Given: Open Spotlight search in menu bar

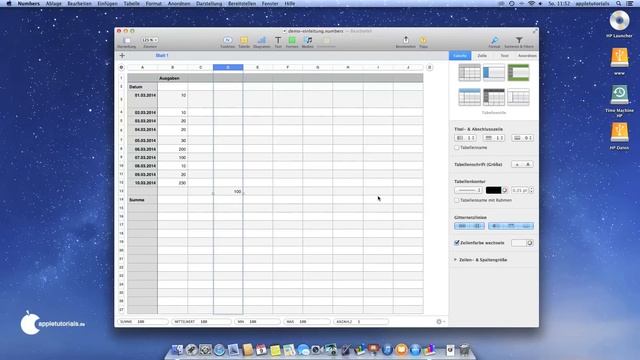Looking at the screenshot, I should pos(619,3).
